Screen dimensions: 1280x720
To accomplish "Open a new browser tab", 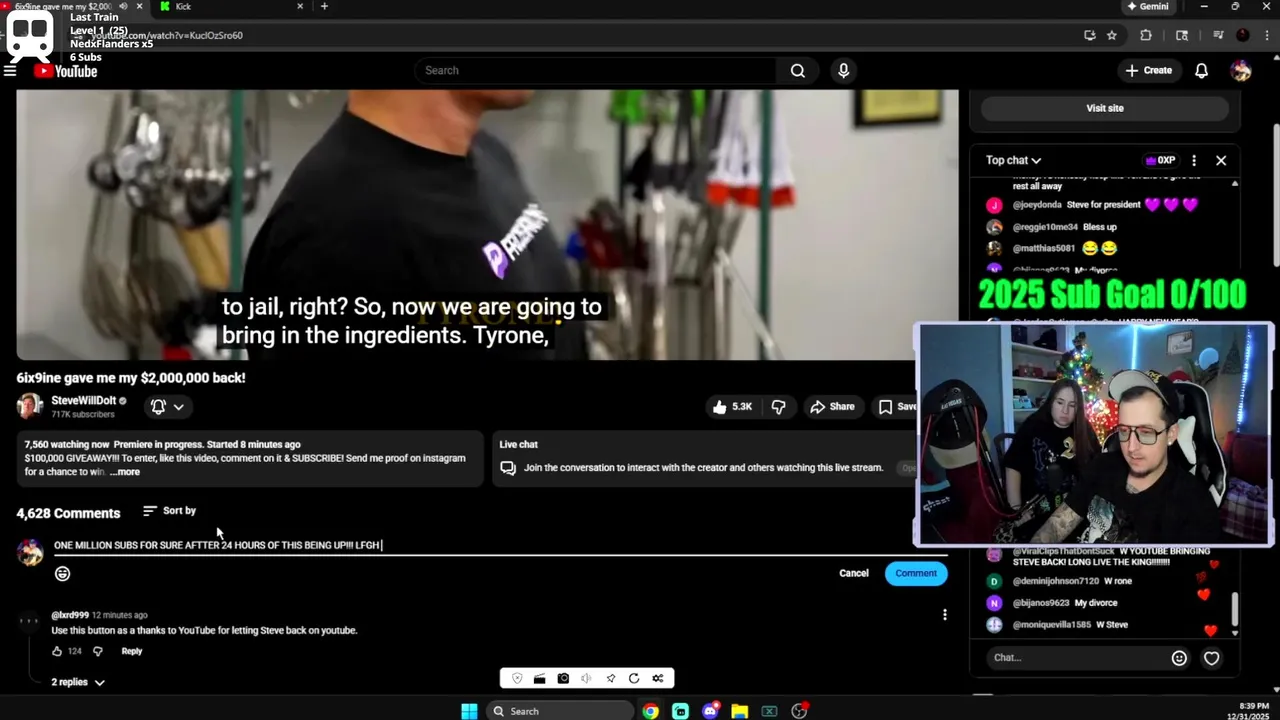I will click(324, 6).
